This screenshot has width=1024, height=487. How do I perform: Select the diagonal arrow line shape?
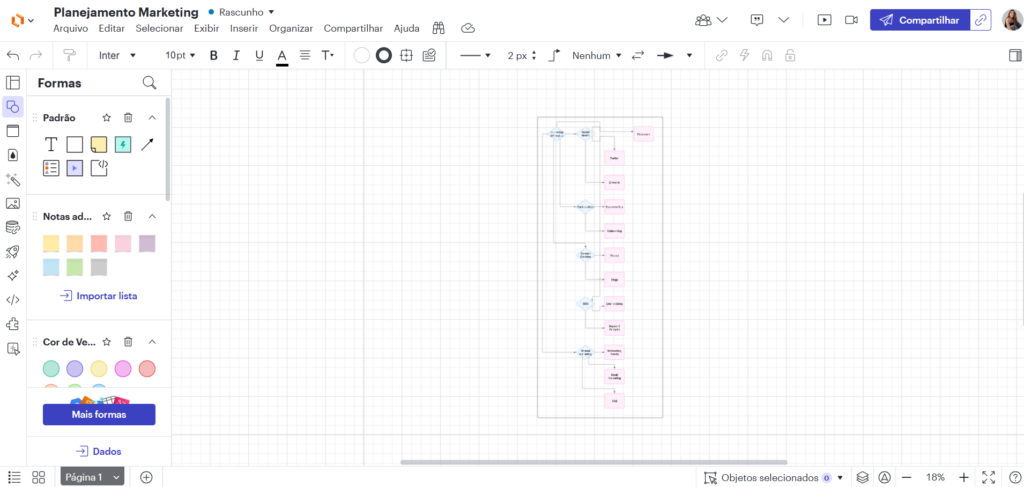[148, 144]
